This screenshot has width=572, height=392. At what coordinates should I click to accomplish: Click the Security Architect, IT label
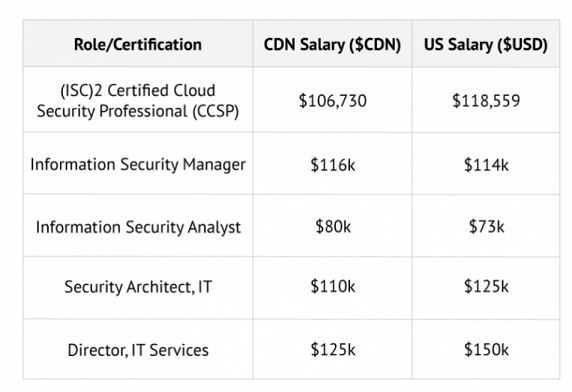[x=138, y=287]
